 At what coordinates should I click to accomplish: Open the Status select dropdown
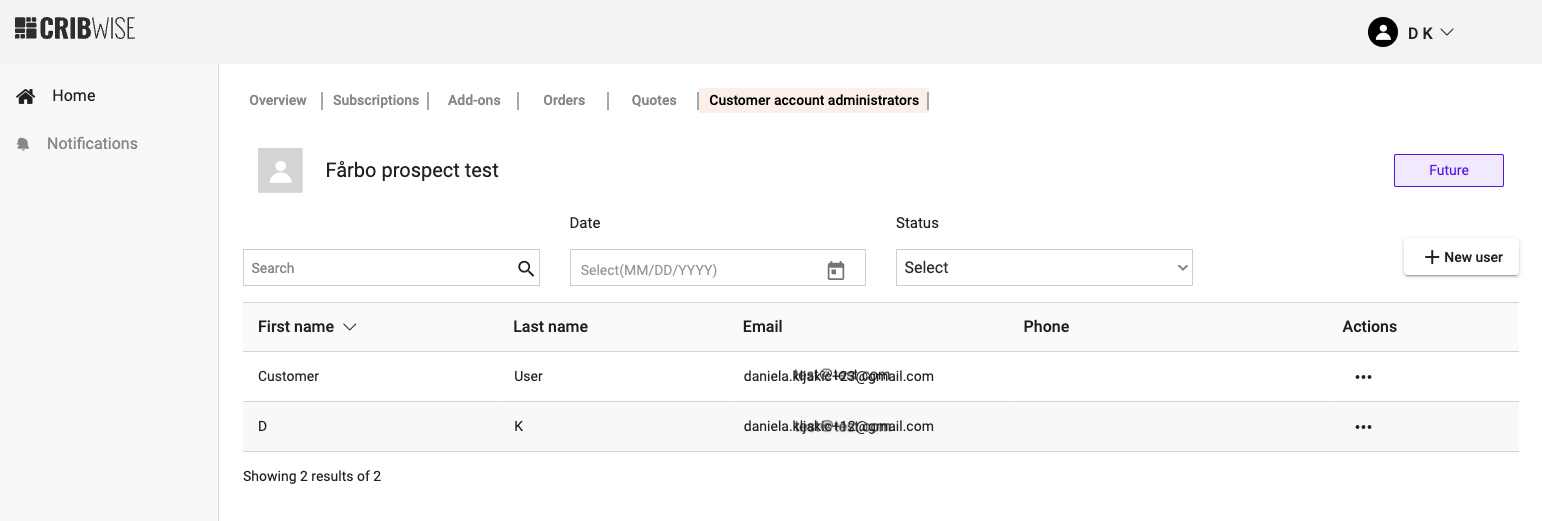pos(1044,268)
